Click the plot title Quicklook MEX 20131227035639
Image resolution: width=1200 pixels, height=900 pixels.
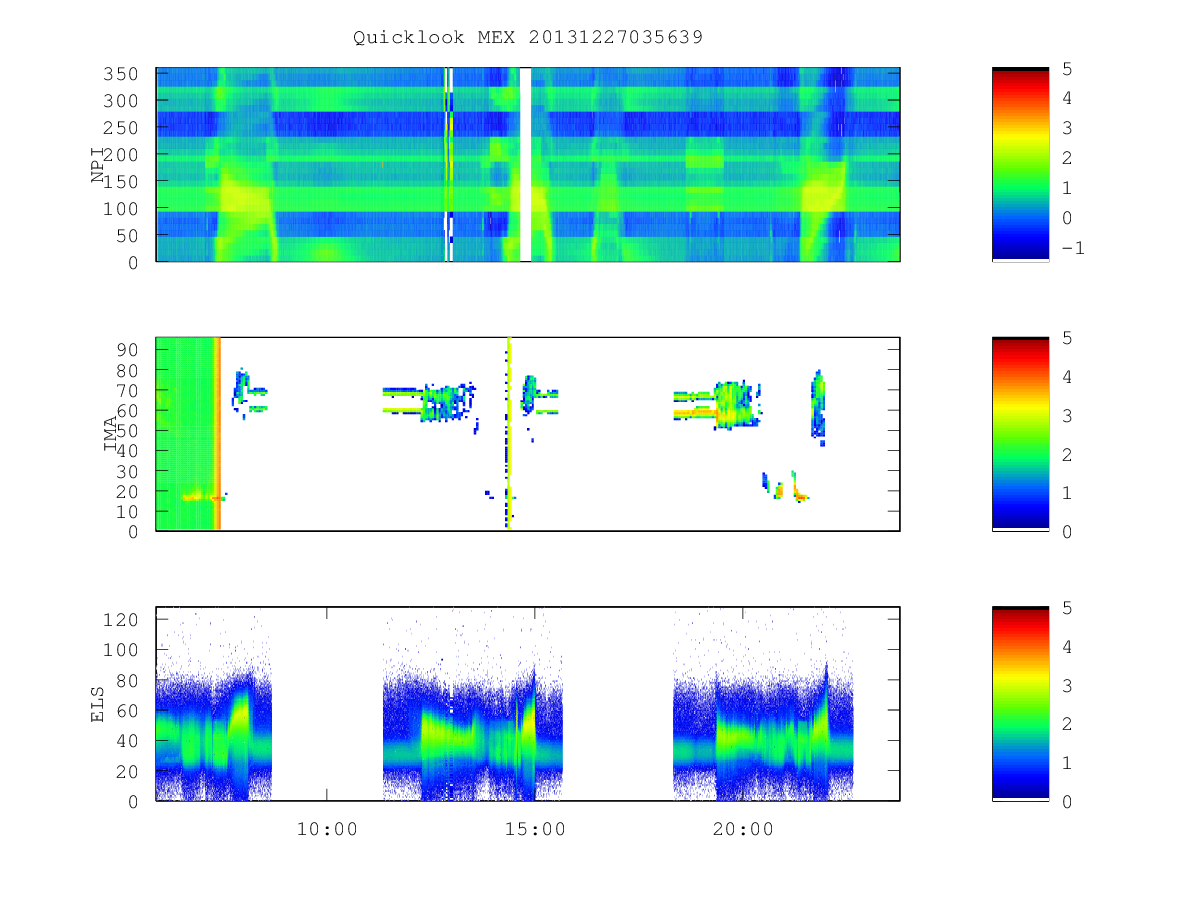tap(528, 38)
